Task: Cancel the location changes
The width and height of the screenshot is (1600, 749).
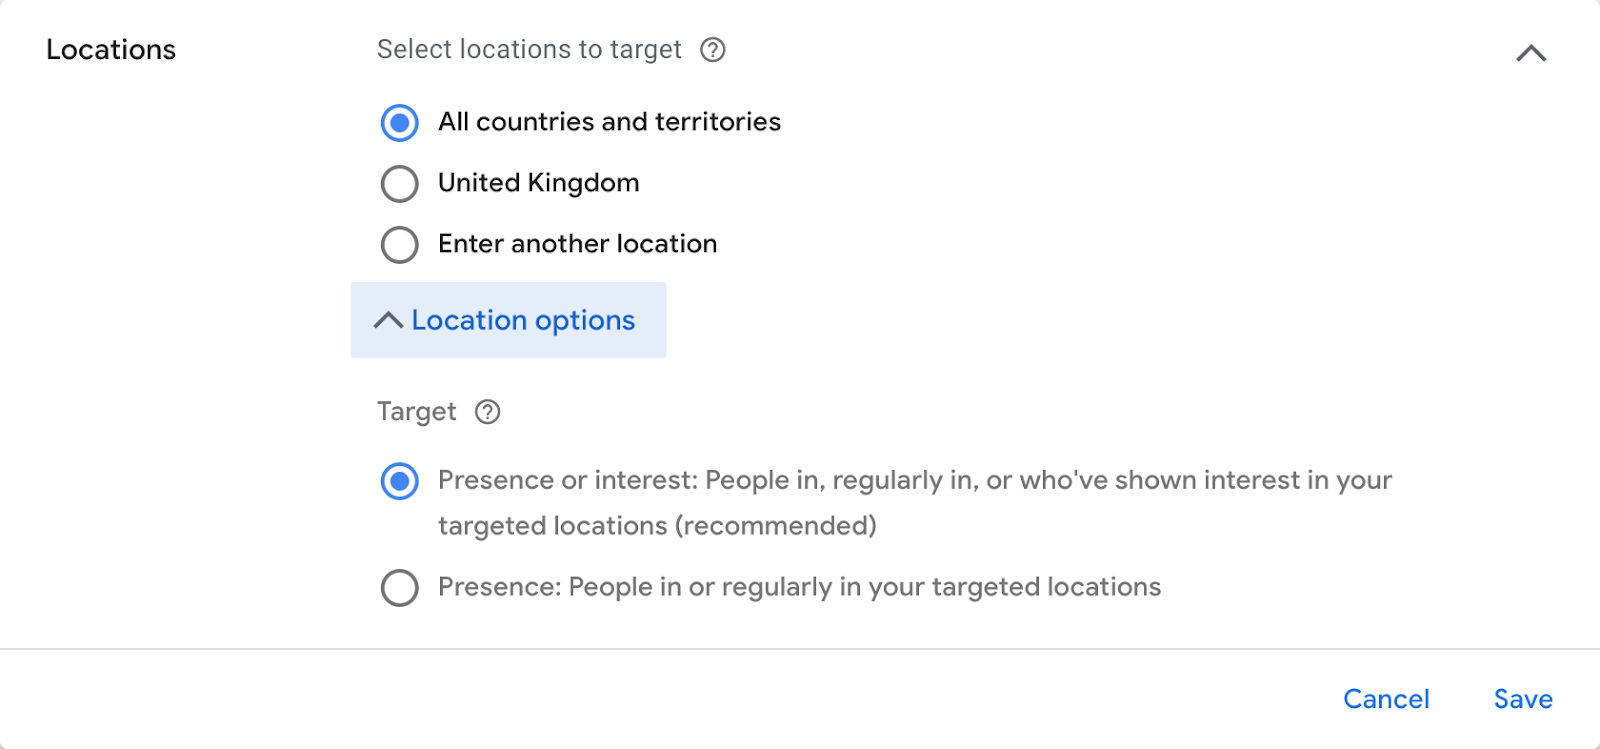Action: (x=1386, y=699)
